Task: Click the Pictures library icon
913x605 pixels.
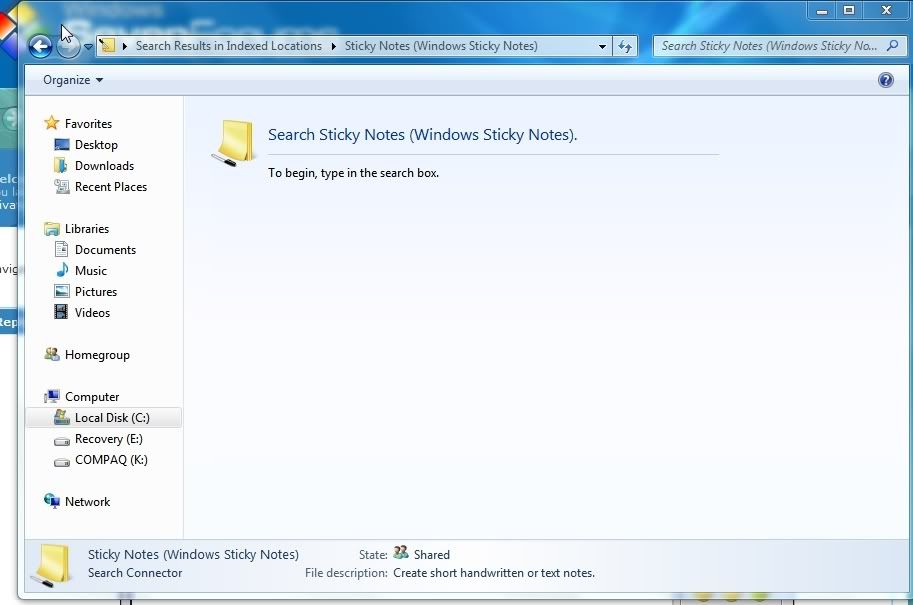Action: (x=62, y=291)
